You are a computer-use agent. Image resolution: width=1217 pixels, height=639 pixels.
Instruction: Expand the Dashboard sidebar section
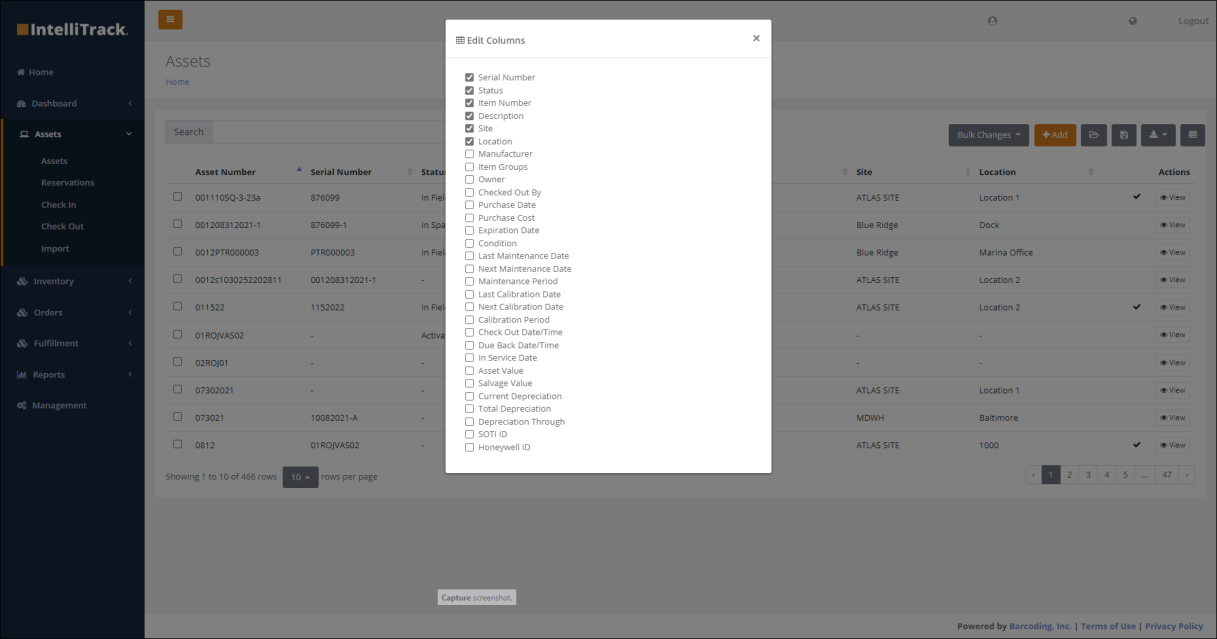[x=72, y=103]
